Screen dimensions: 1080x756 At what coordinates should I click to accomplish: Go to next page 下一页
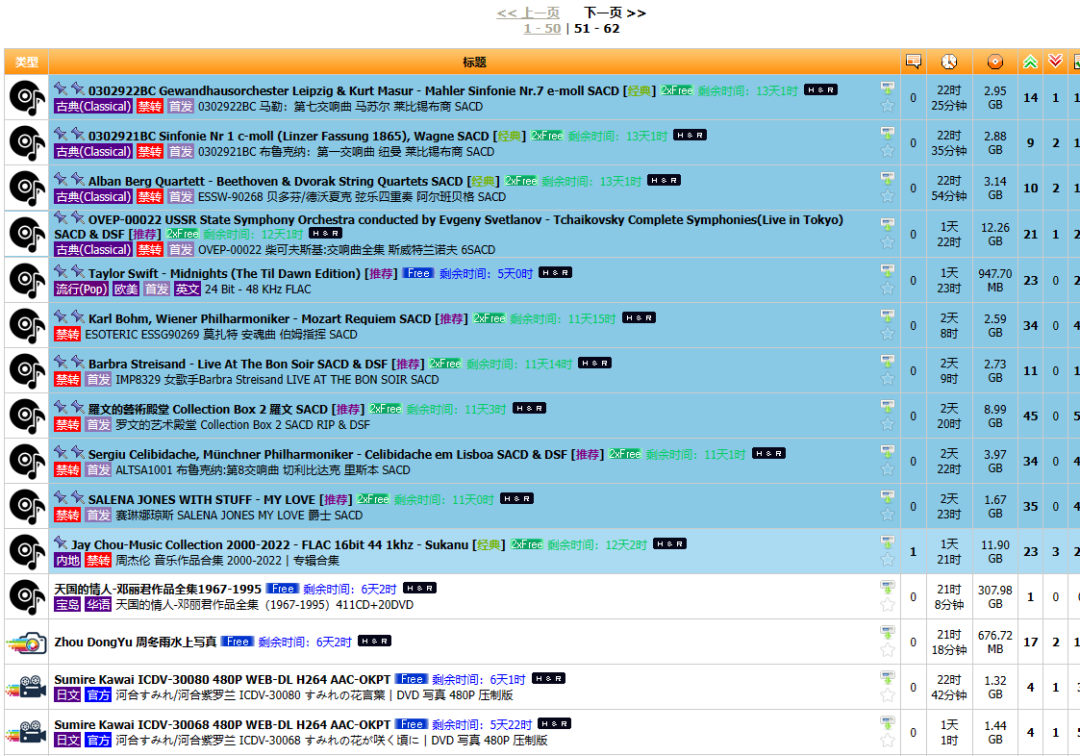(x=615, y=12)
